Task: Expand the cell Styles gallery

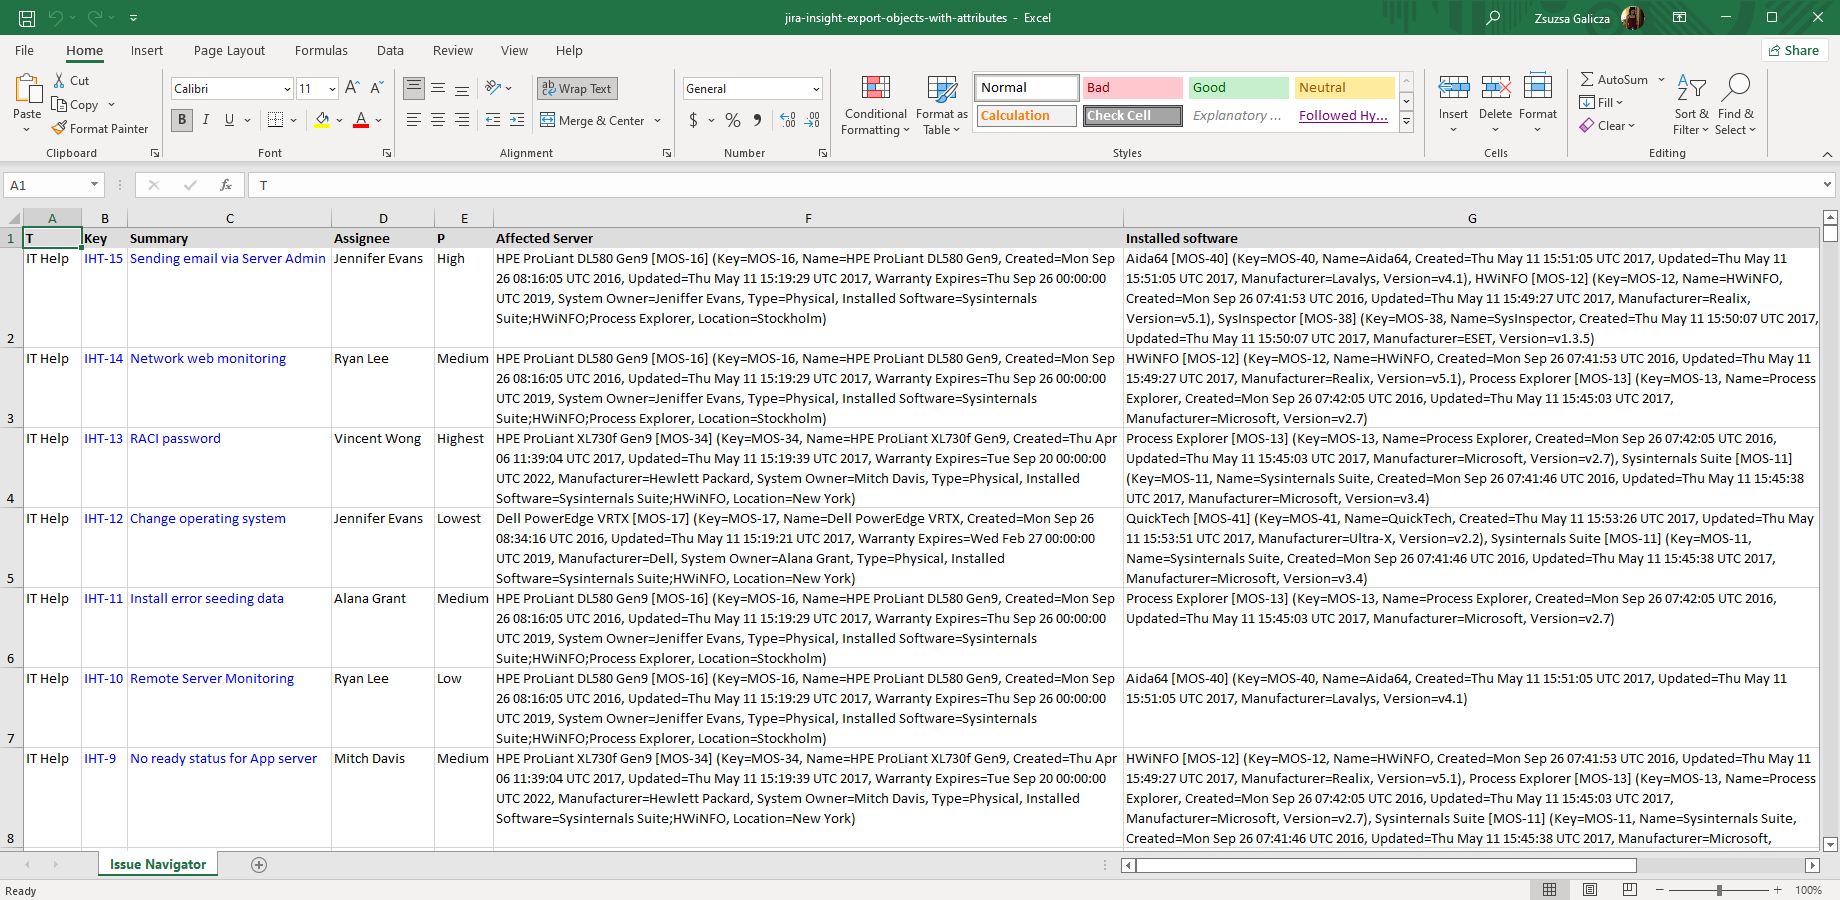Action: (1406, 121)
